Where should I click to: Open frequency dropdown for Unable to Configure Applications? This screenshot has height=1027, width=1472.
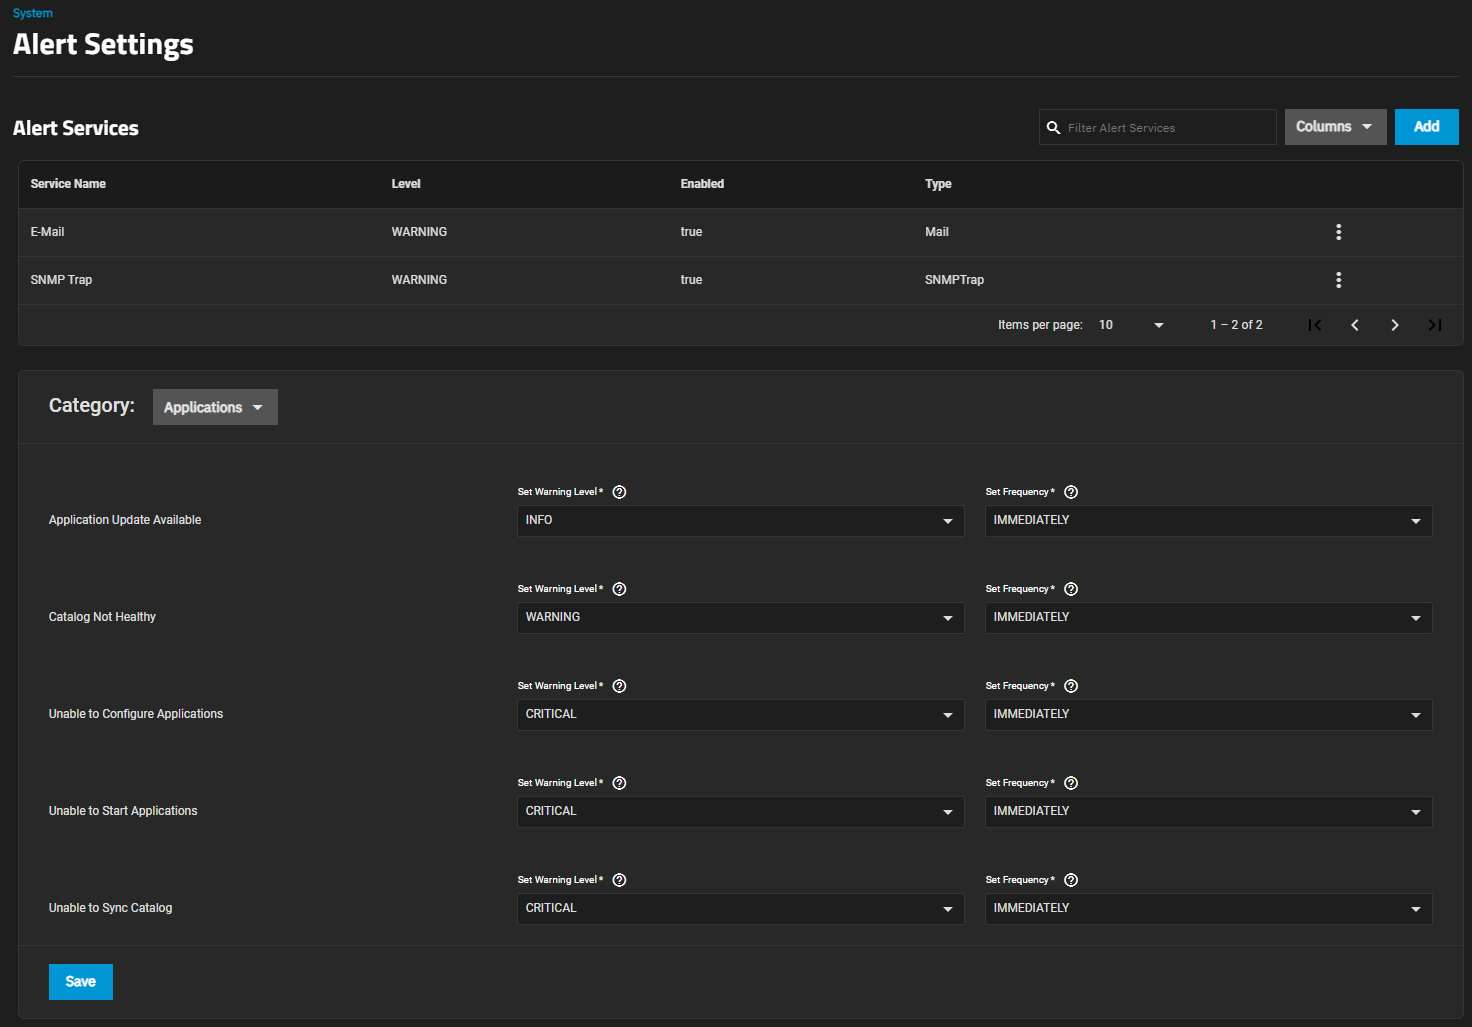pyautogui.click(x=1208, y=715)
